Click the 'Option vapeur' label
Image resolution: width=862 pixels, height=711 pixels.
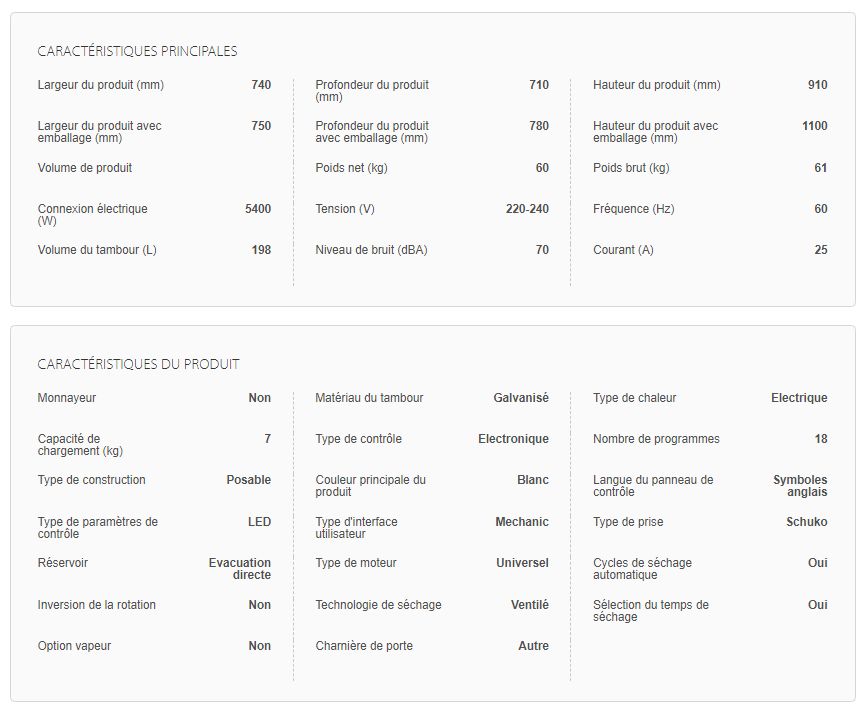74,646
